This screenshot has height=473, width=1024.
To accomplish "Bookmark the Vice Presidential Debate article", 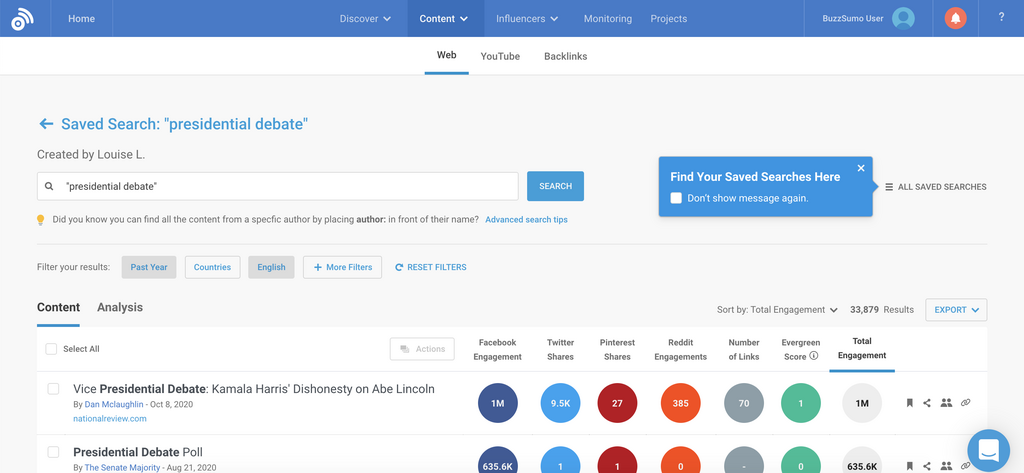I will point(909,403).
